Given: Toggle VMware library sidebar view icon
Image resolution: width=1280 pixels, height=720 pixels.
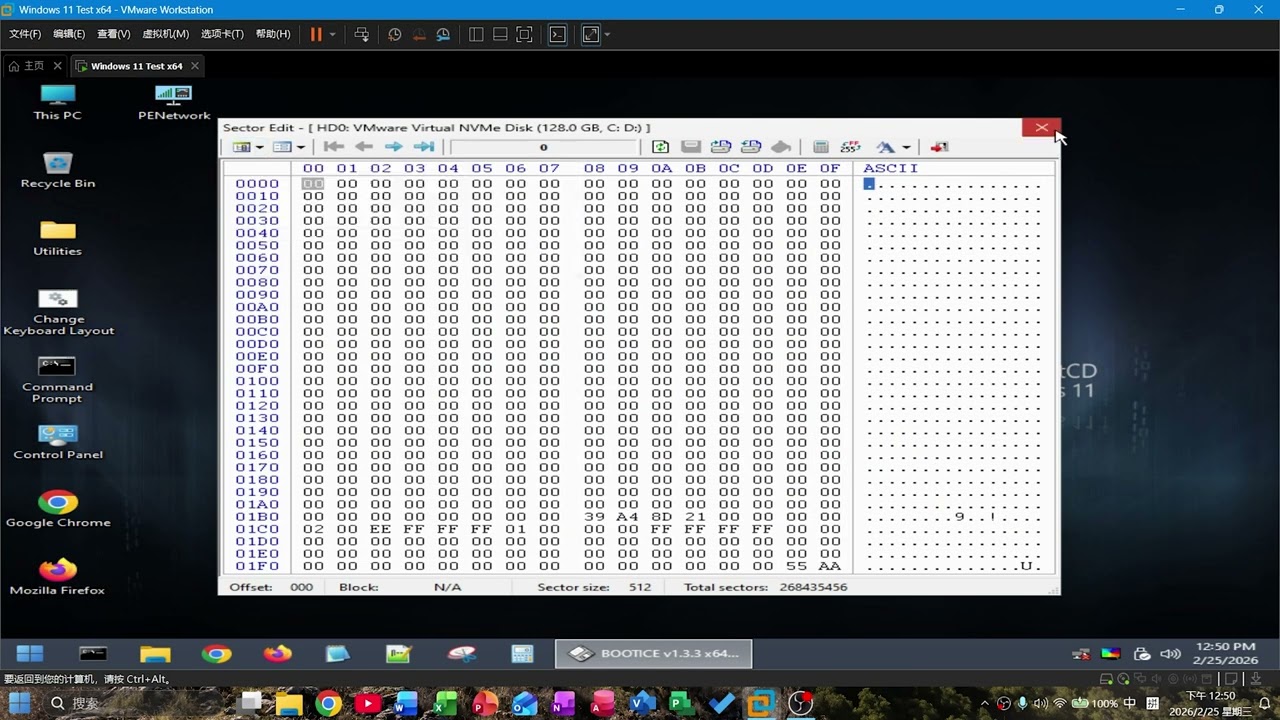Looking at the screenshot, I should coord(476,34).
